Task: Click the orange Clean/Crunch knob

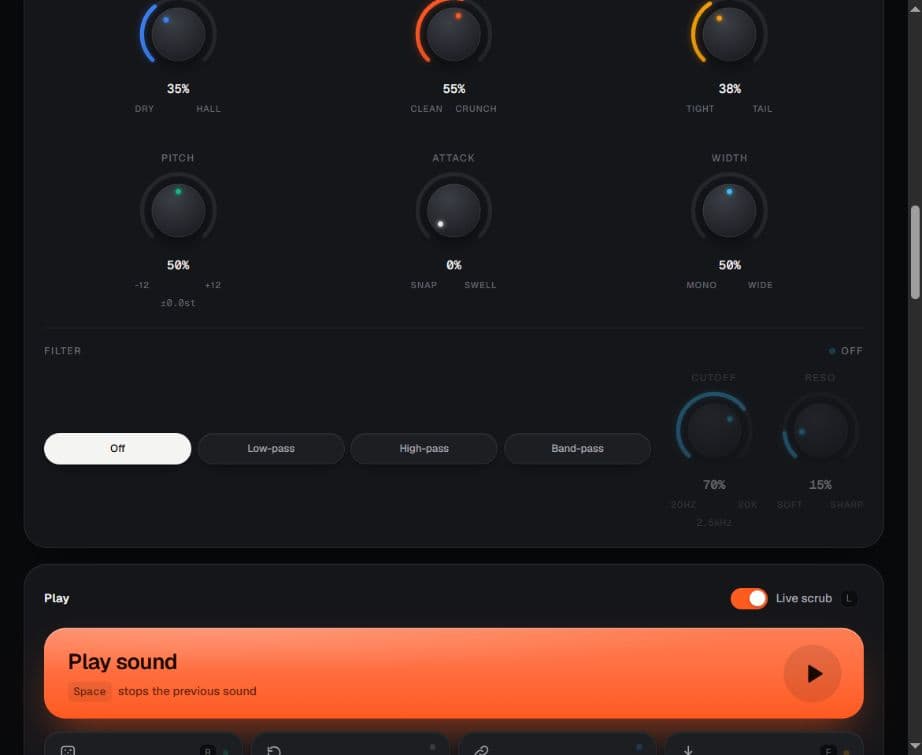Action: [x=453, y=34]
